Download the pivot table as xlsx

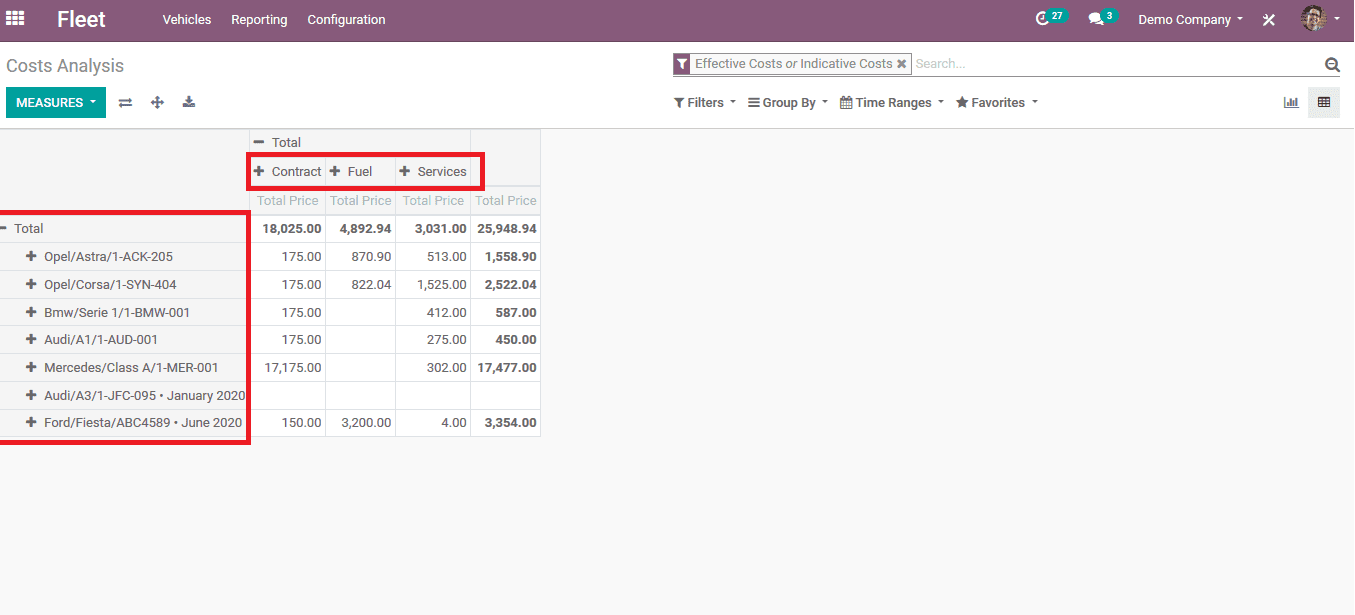[189, 103]
